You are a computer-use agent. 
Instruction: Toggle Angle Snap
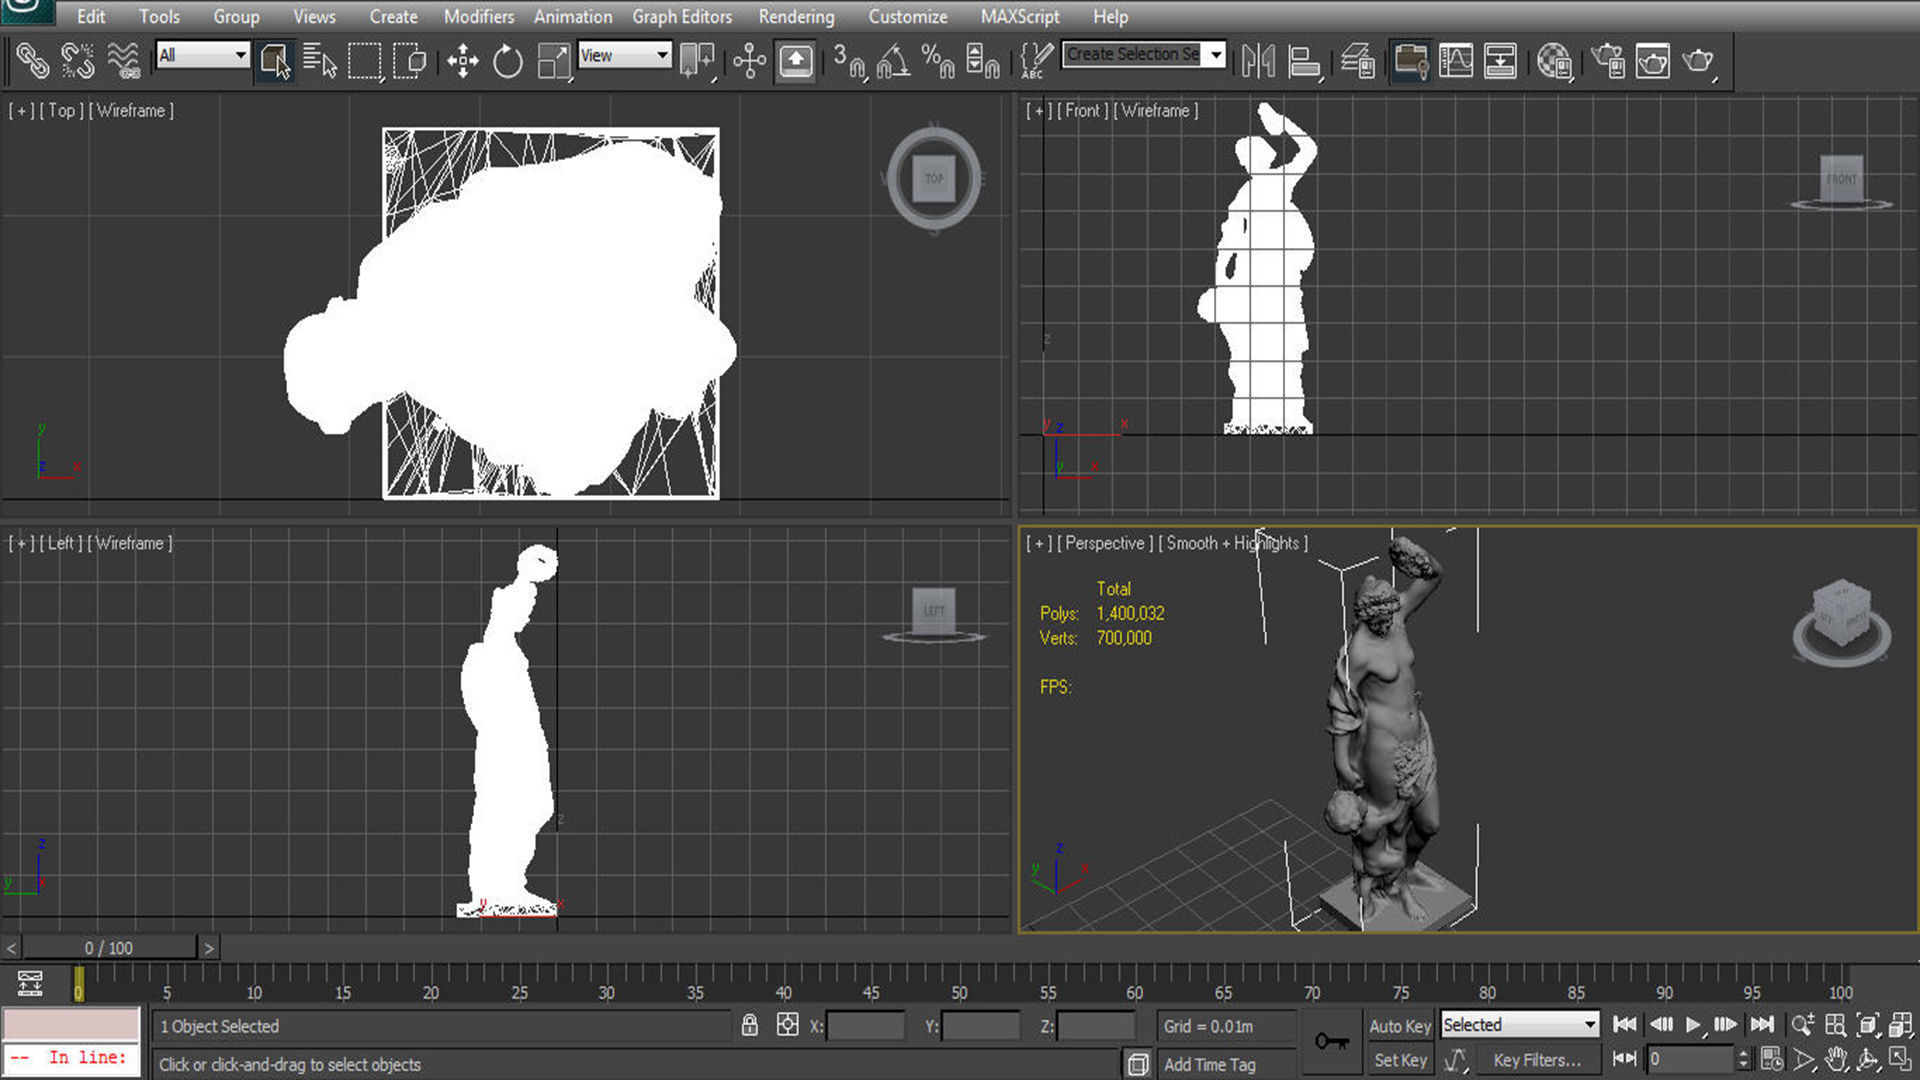(x=893, y=61)
